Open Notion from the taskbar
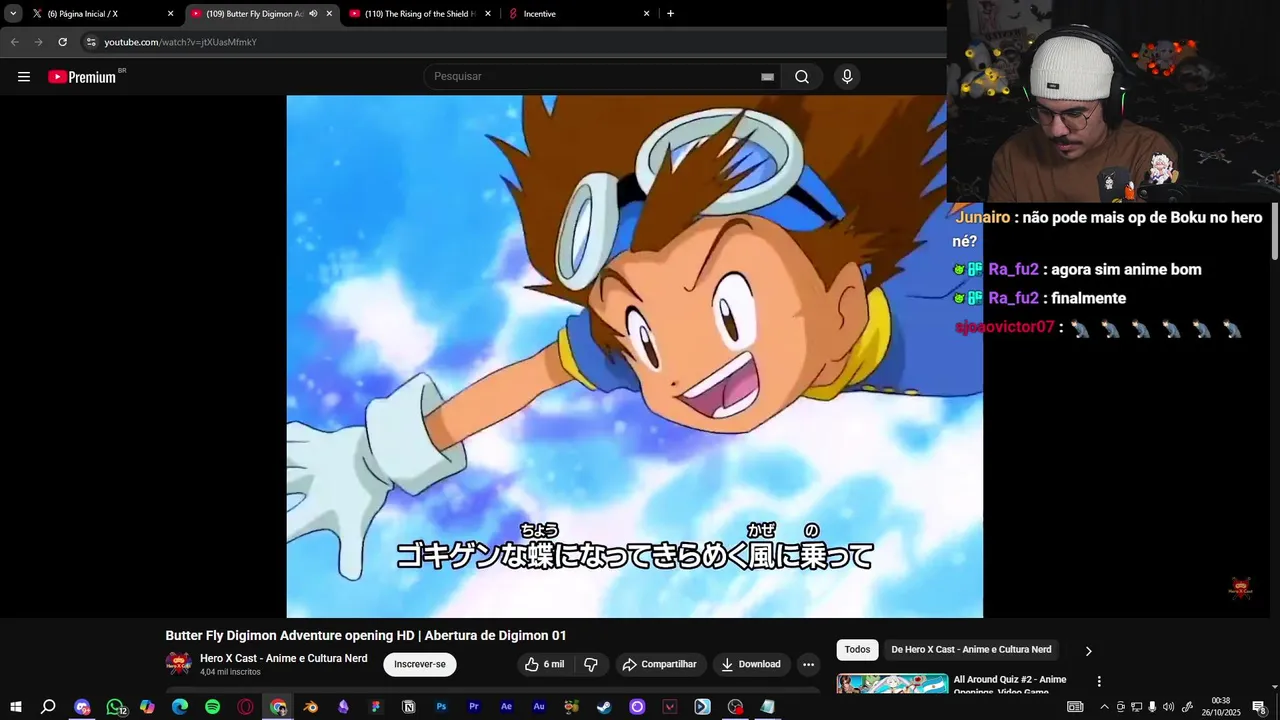This screenshot has width=1280, height=720. pos(409,707)
